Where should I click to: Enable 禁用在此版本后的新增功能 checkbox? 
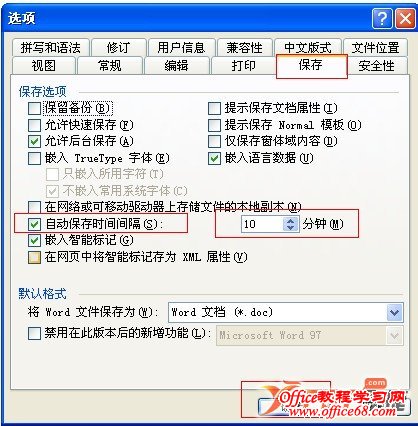(x=34, y=333)
